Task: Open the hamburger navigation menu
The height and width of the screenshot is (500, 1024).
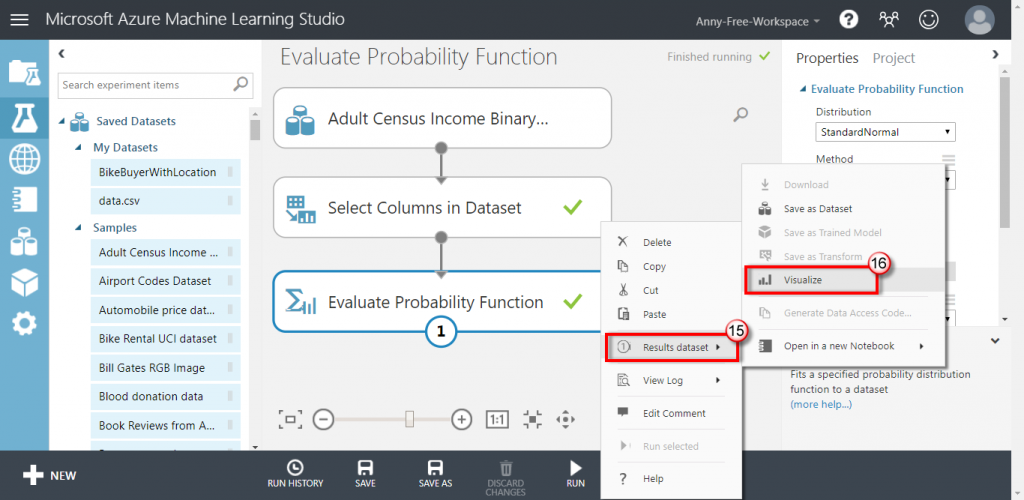Action: 20,20
